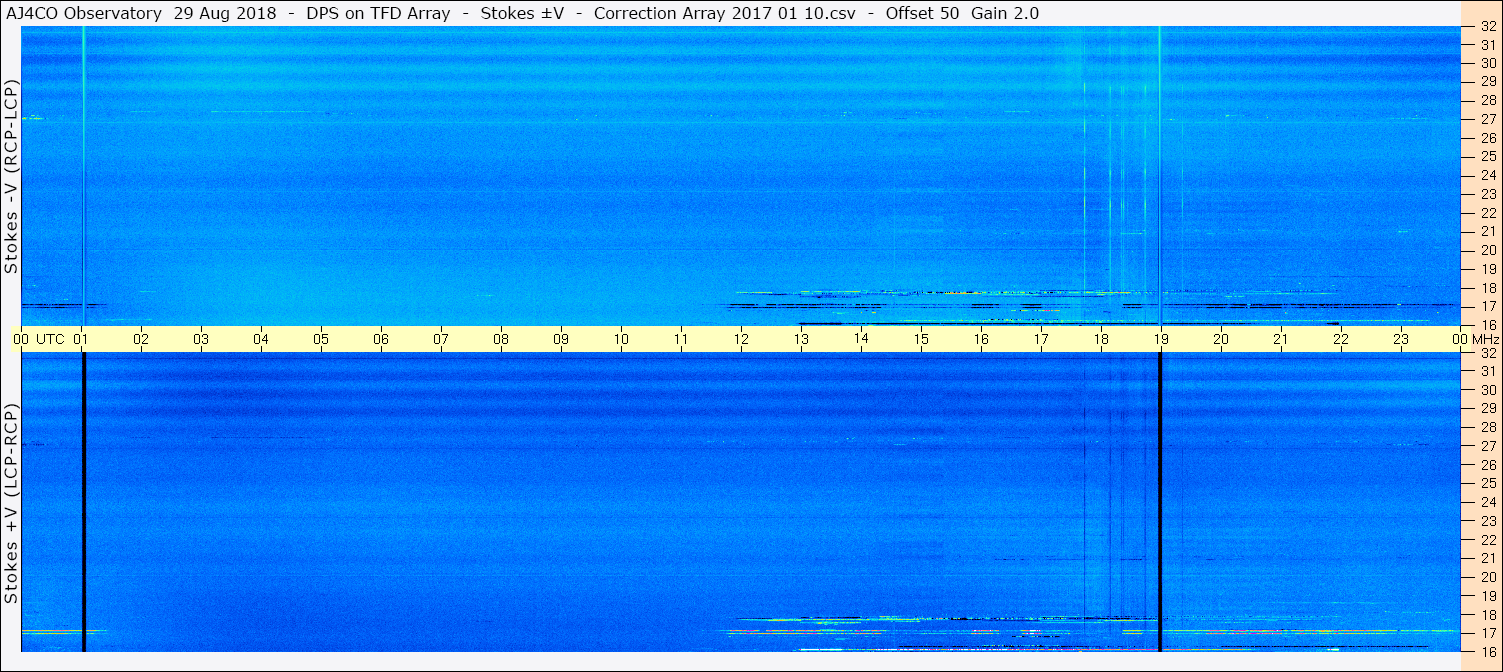Select hour 08 on the time axis
1503x672 pixels.
click(x=501, y=339)
